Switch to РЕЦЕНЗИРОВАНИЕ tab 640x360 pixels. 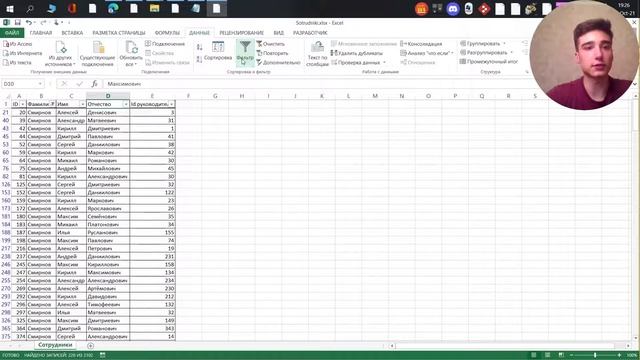[242, 33]
